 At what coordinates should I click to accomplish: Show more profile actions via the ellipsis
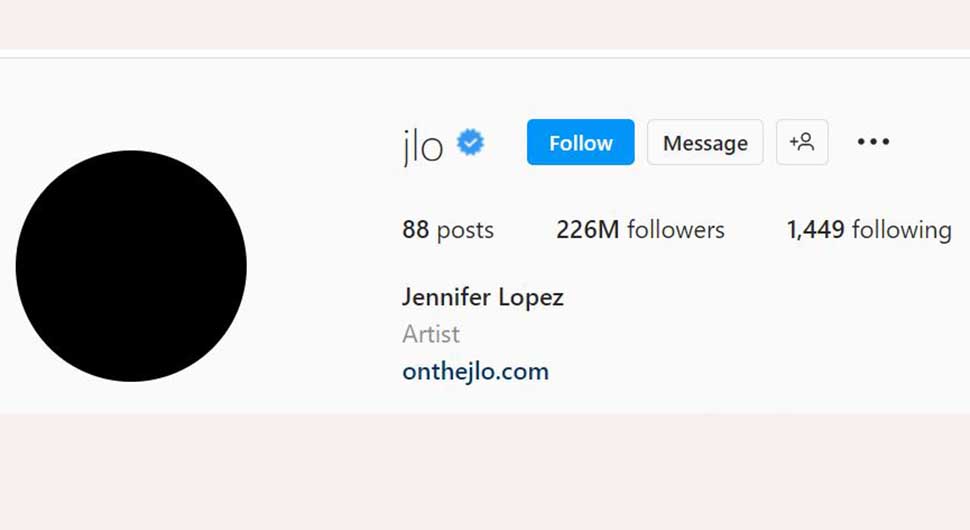(873, 142)
